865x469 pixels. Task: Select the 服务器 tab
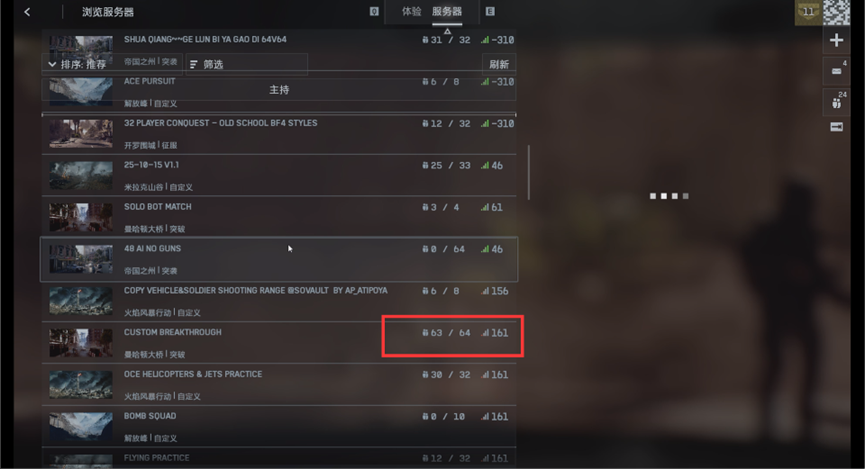pyautogui.click(x=447, y=12)
